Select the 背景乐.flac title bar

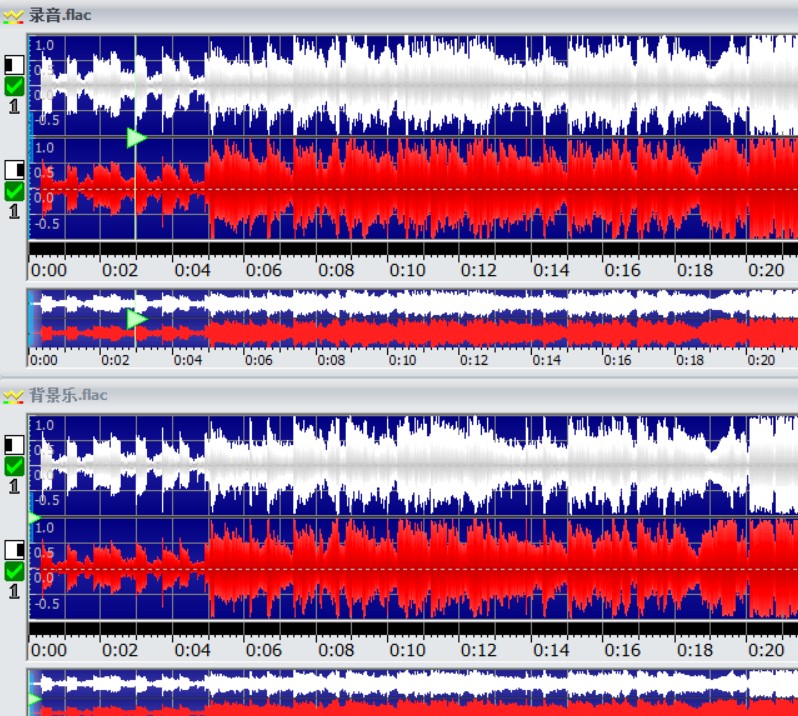tap(400, 395)
